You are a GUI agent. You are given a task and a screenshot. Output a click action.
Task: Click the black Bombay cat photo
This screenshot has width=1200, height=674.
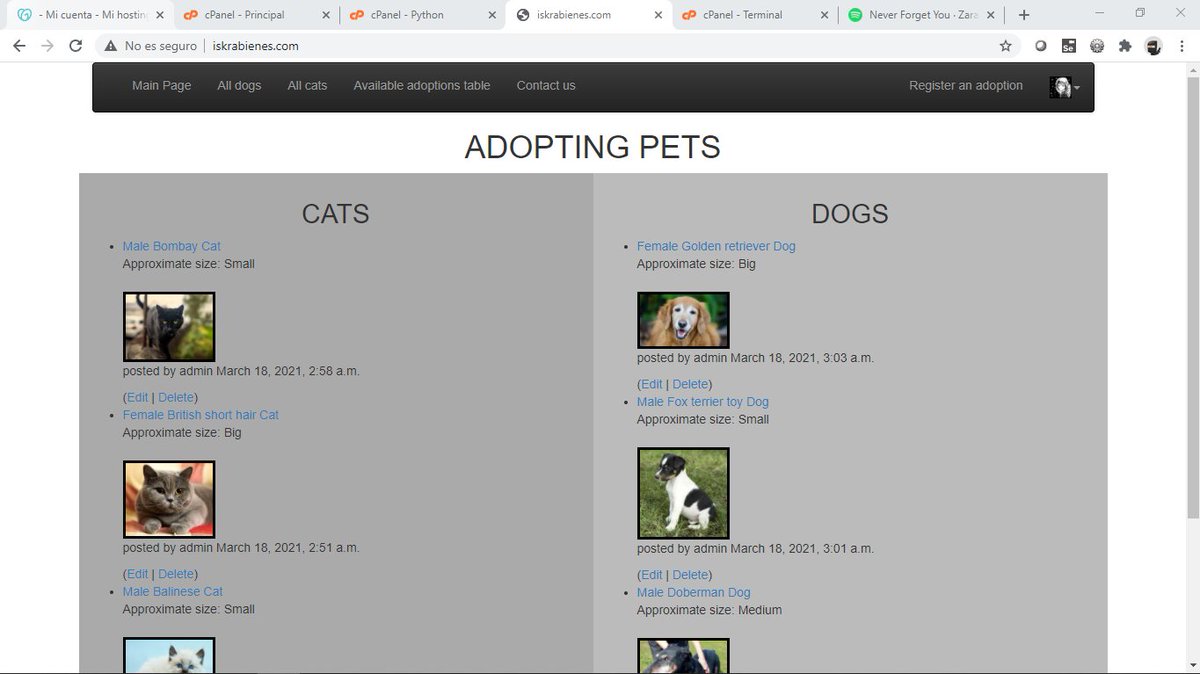[x=169, y=327]
